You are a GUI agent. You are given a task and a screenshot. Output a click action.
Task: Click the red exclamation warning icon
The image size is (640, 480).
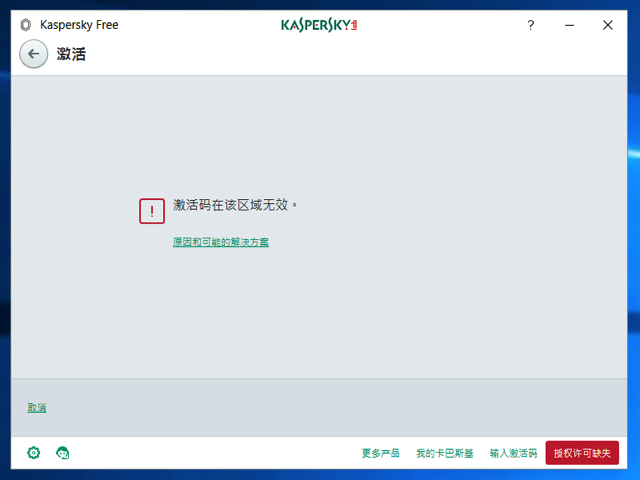[x=152, y=211]
